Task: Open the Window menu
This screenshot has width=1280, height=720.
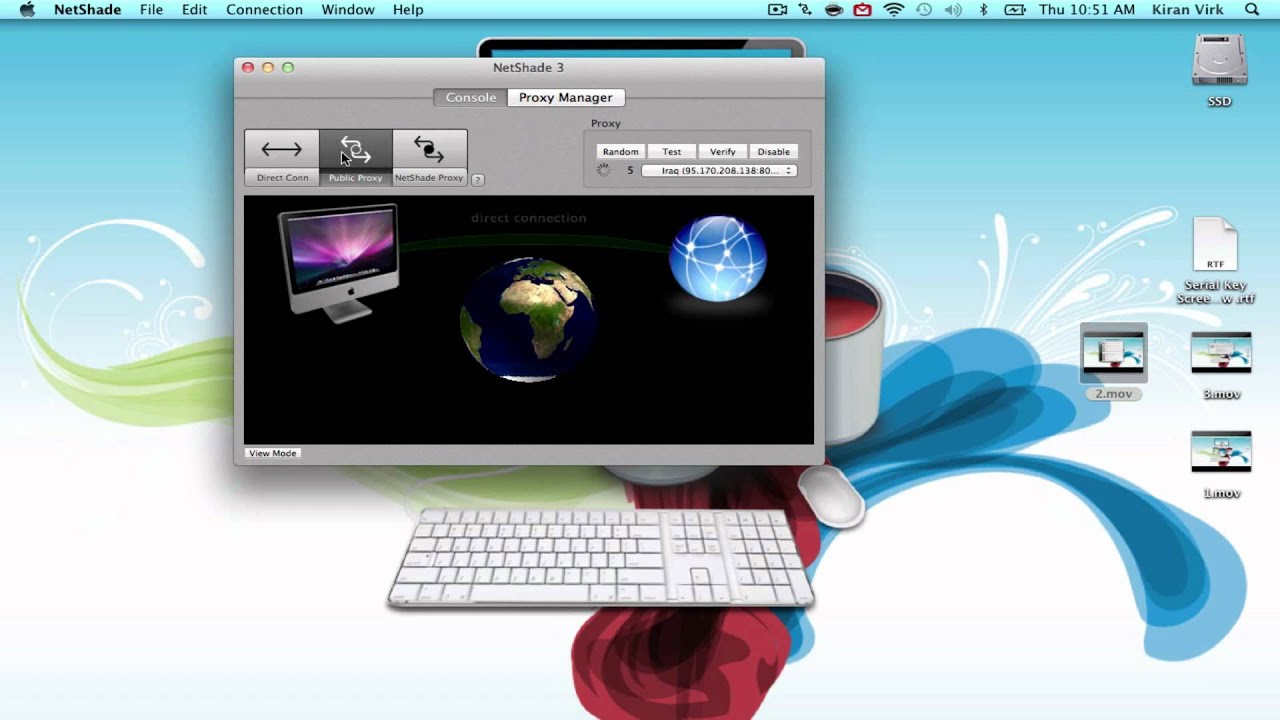Action: (348, 10)
